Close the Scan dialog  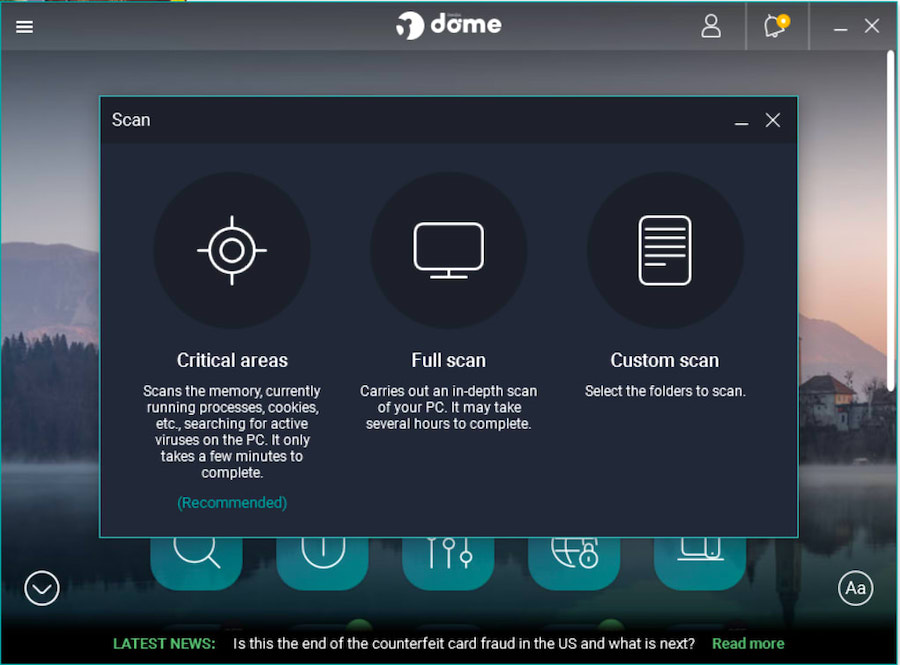773,120
